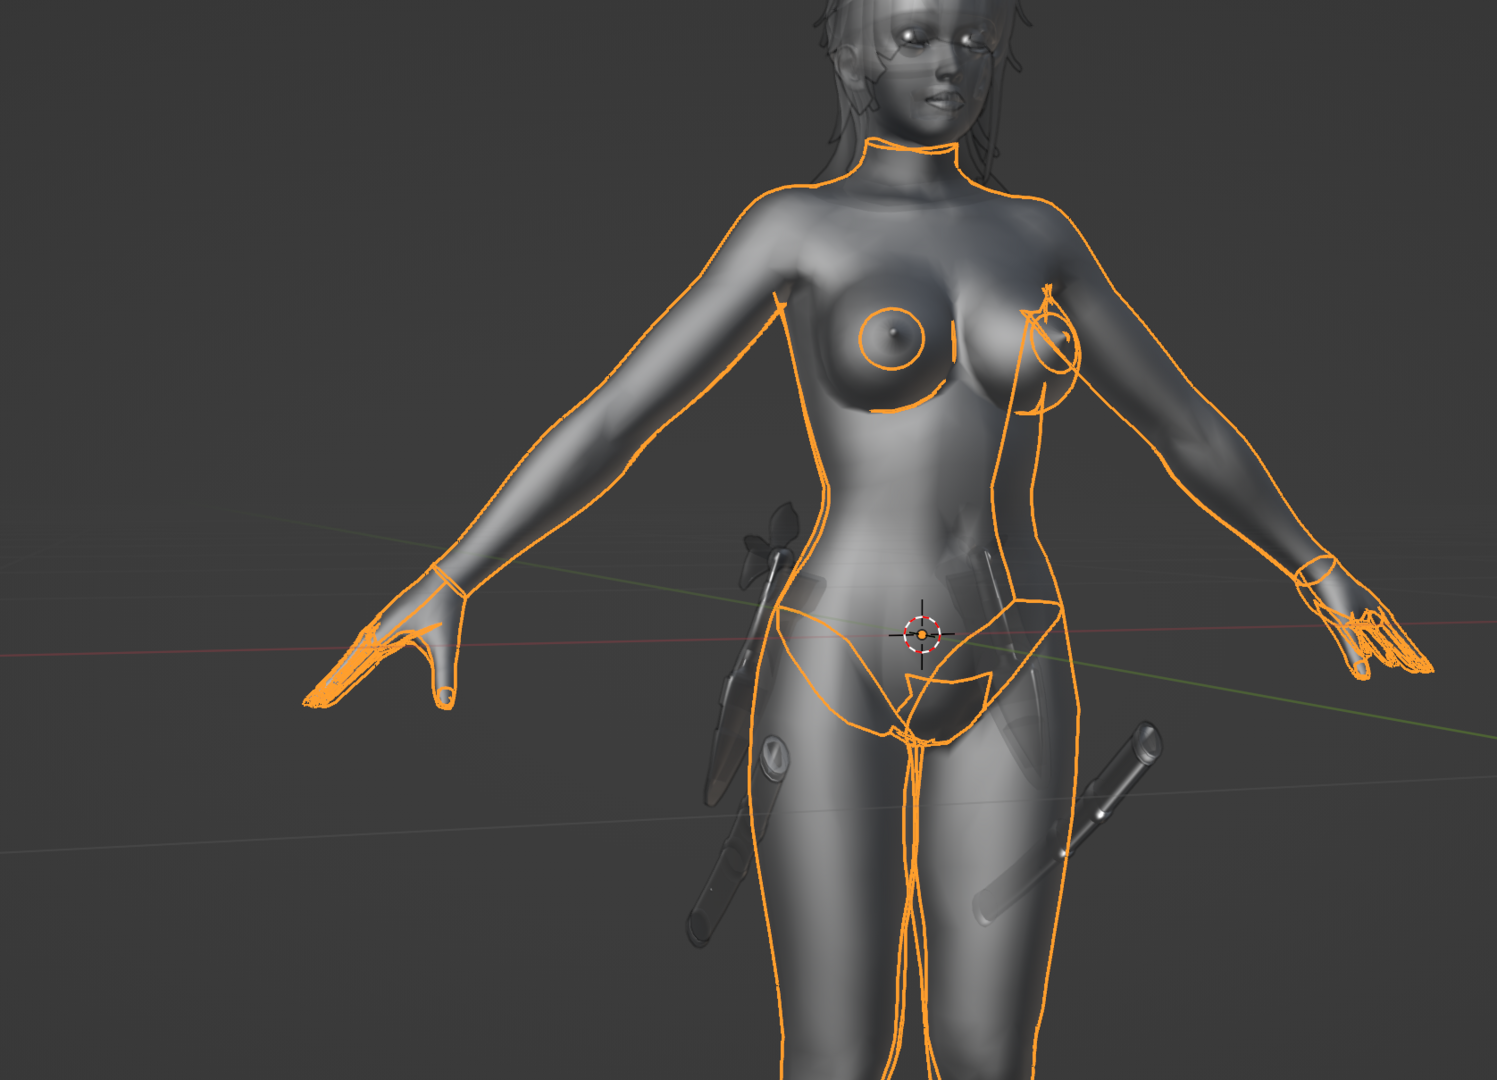Select the small oval capsule near the knife
This screenshot has width=1497, height=1080.
[x=774, y=757]
